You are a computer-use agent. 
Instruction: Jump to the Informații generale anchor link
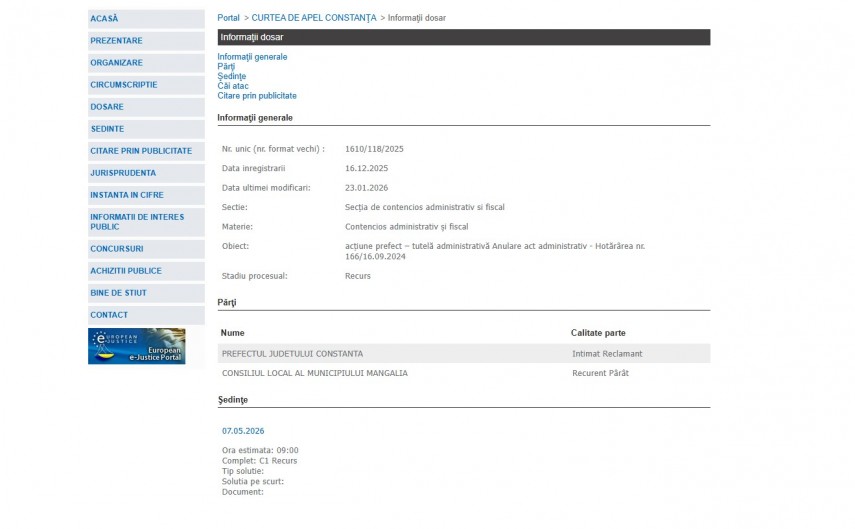pyautogui.click(x=252, y=57)
